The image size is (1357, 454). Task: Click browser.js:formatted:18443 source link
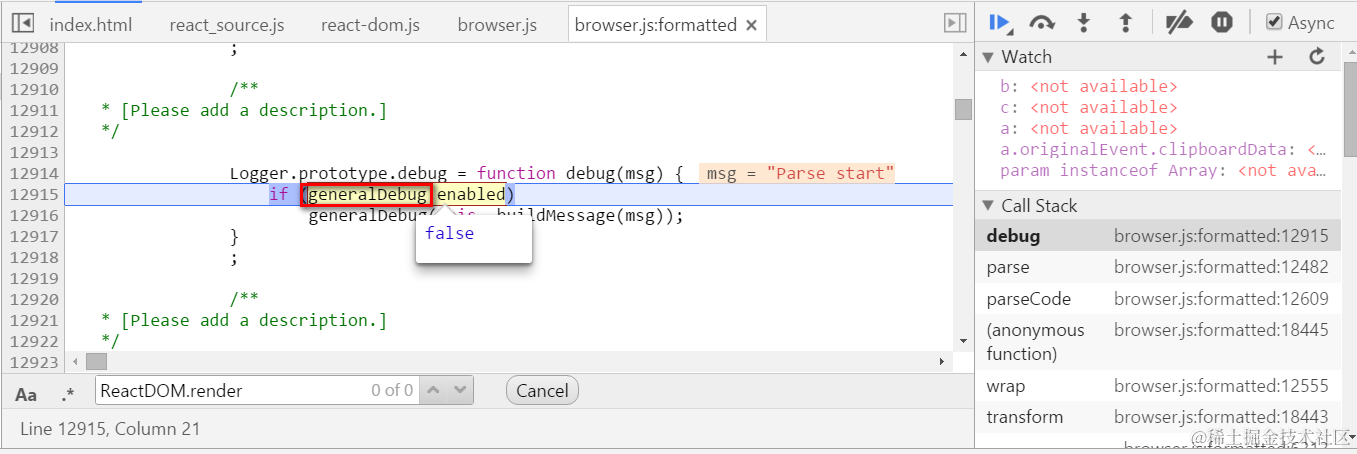coord(1221,417)
